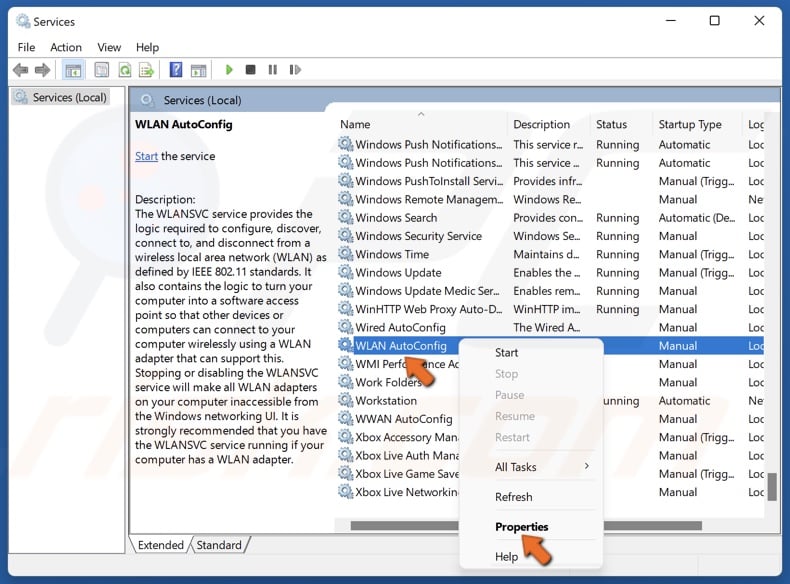
Task: Select the Windows Search service row
Action: tap(550, 218)
